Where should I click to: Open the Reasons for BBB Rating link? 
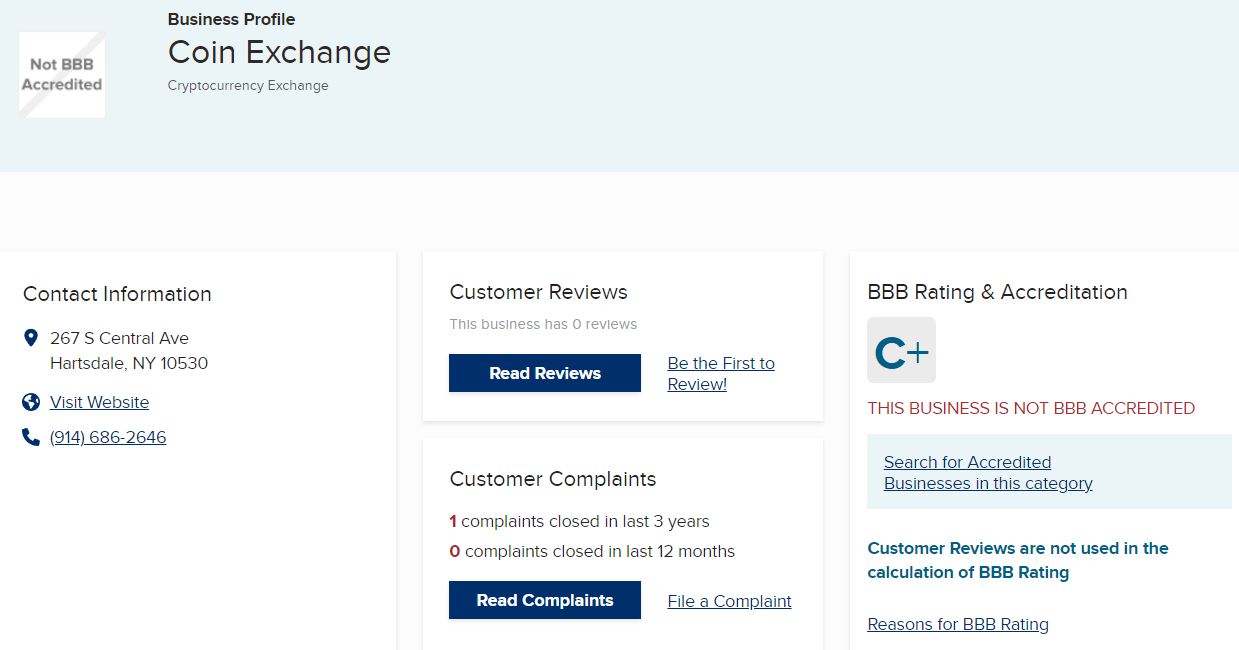coord(958,624)
